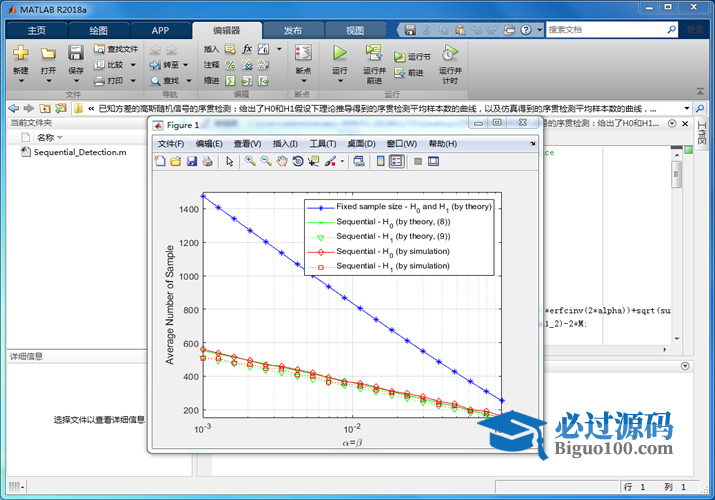715x500 pixels.
Task: Click the 查找文件 find files button
Action: [116, 49]
